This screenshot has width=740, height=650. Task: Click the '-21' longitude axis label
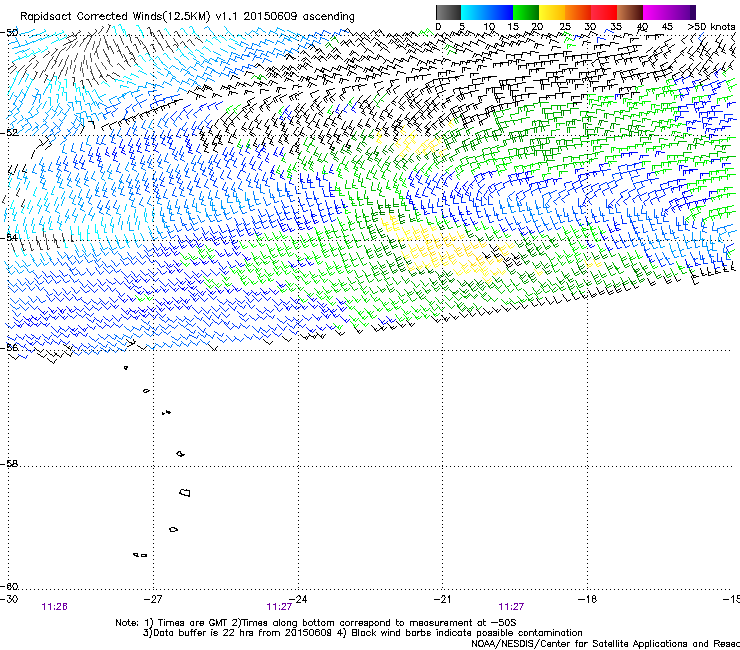click(x=442, y=599)
